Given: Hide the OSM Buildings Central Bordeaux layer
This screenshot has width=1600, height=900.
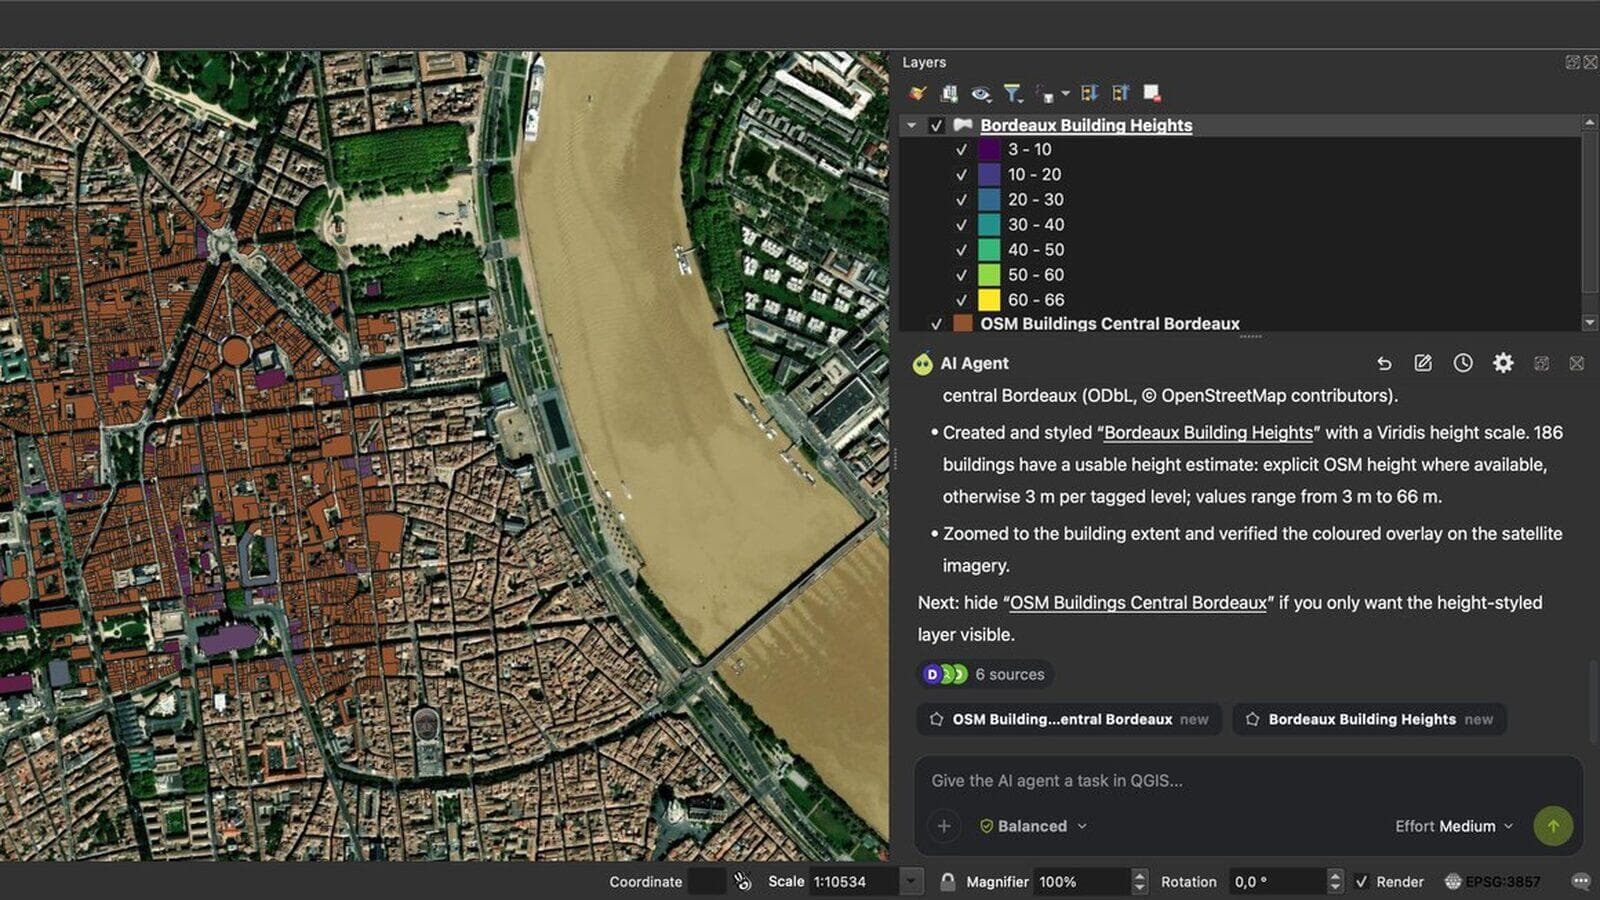Looking at the screenshot, I should (936, 324).
